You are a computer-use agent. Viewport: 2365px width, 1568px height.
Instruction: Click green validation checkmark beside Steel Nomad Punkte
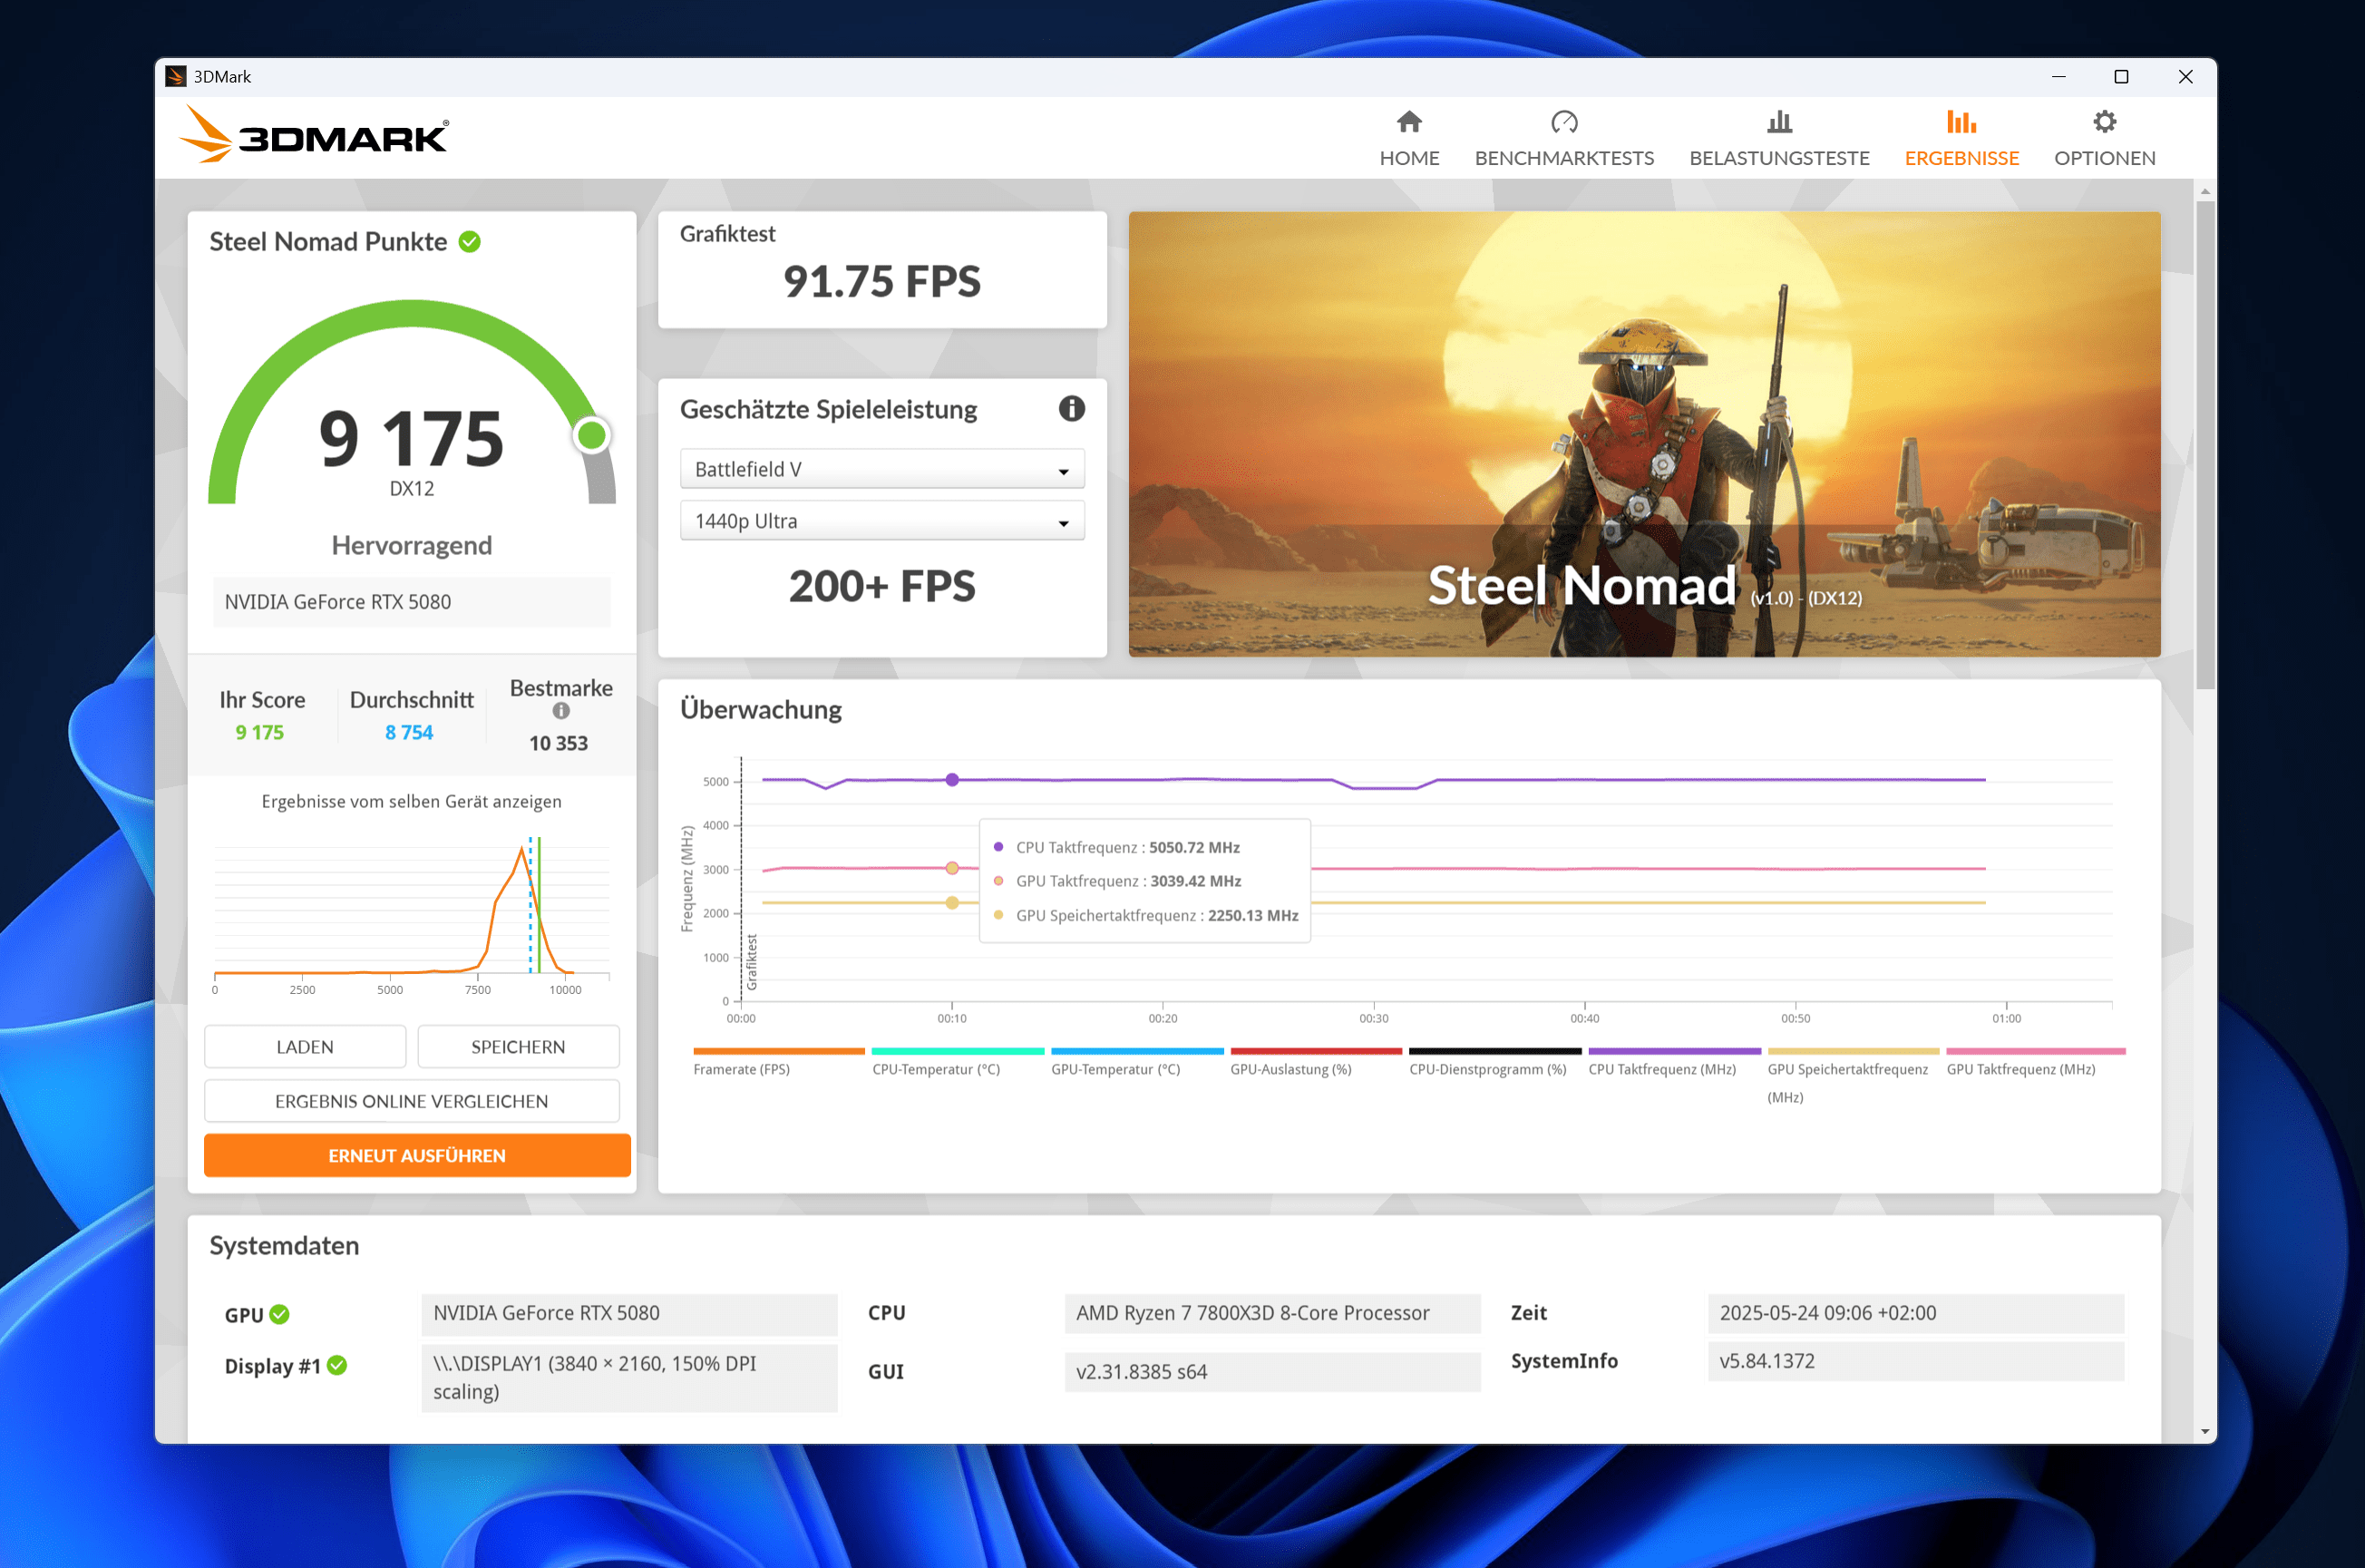click(x=469, y=242)
